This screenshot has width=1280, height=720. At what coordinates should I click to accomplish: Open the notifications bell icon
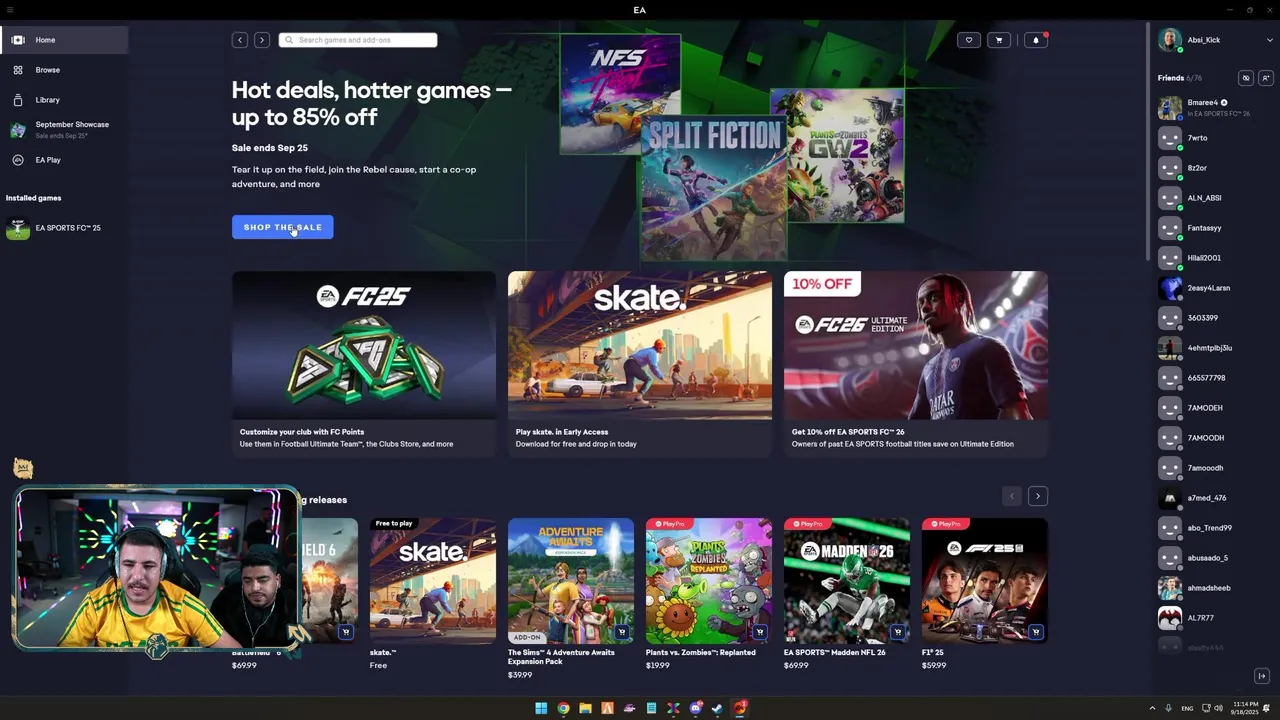pos(1036,40)
